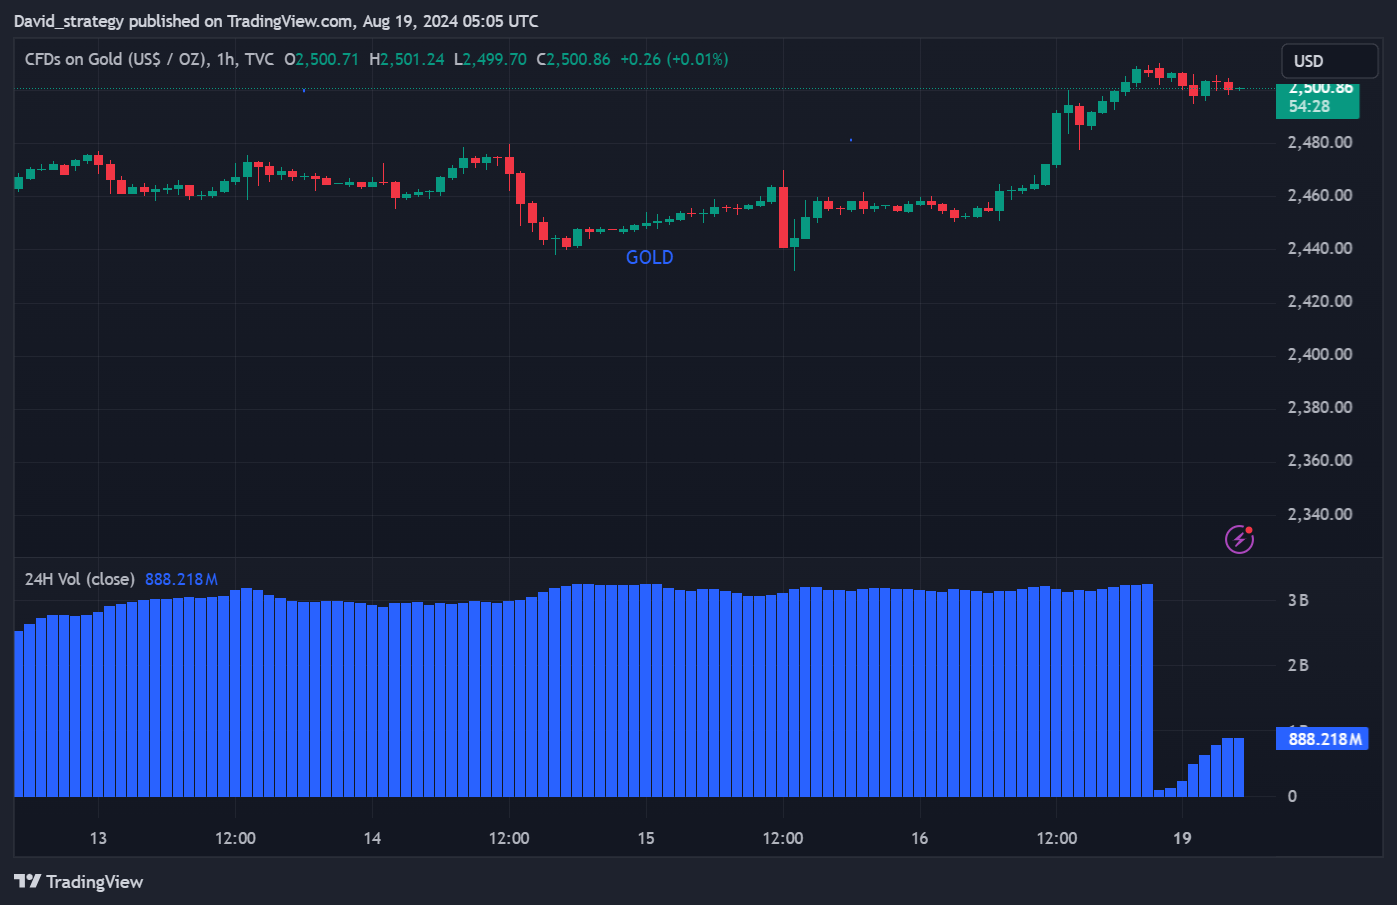Click the high value H2,501.24
Image resolution: width=1397 pixels, height=905 pixels.
[407, 59]
